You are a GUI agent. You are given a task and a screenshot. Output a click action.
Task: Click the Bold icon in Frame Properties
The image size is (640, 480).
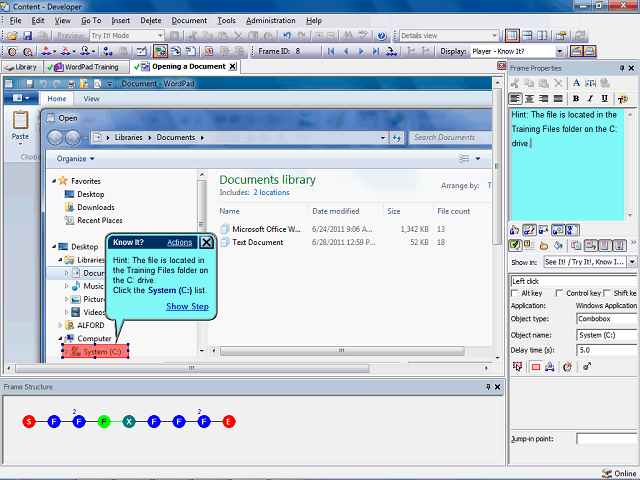tap(576, 99)
